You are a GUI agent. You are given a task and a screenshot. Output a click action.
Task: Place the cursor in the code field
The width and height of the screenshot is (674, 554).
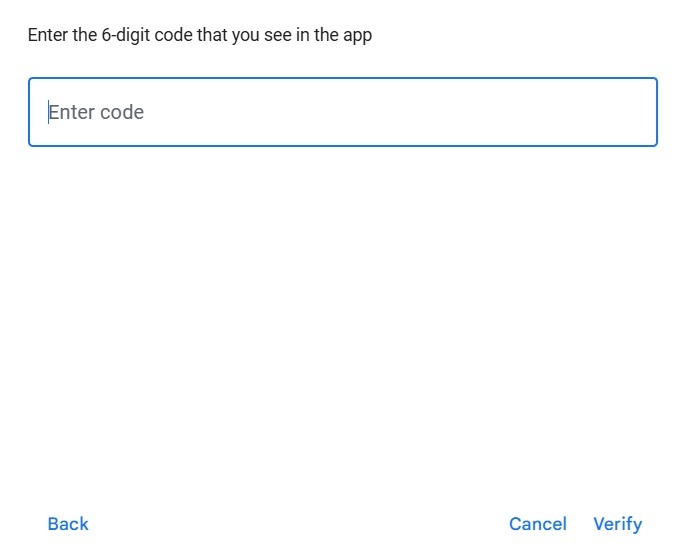coord(342,112)
